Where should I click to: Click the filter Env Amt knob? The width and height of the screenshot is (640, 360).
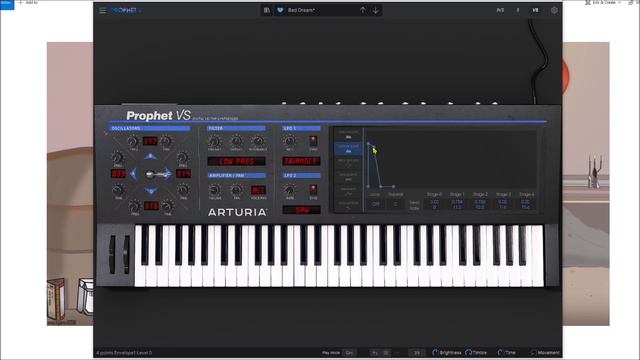point(214,141)
